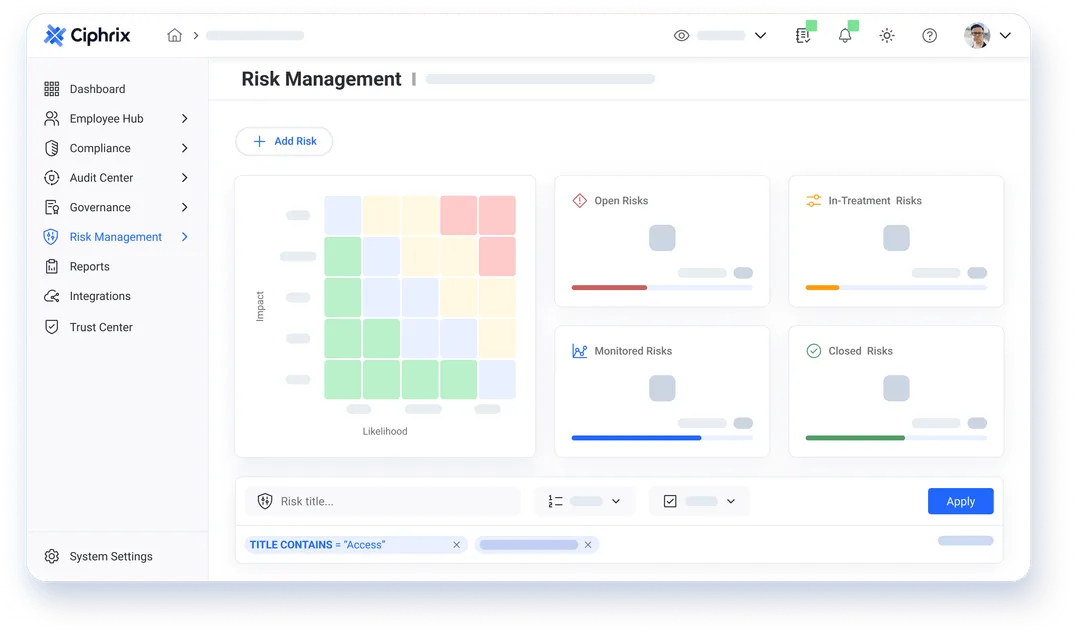Image resolution: width=1080 pixels, height=641 pixels.
Task: Click the user profile avatar
Action: [x=977, y=35]
